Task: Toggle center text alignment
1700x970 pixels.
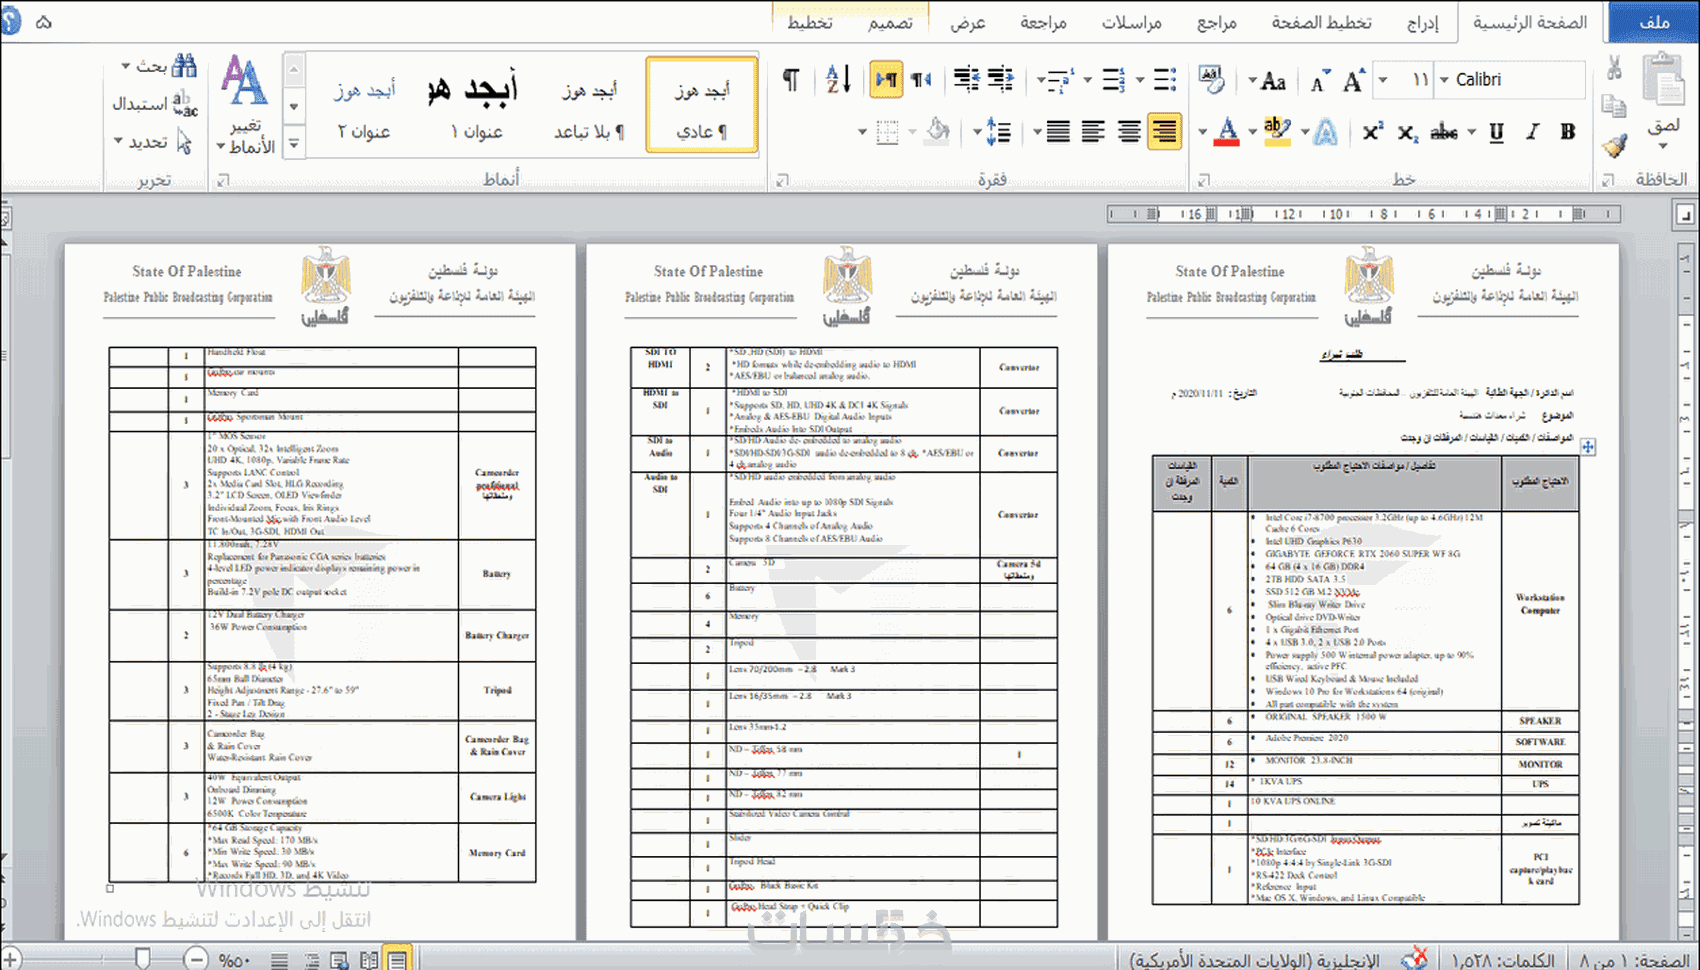Action: pyautogui.click(x=1129, y=132)
